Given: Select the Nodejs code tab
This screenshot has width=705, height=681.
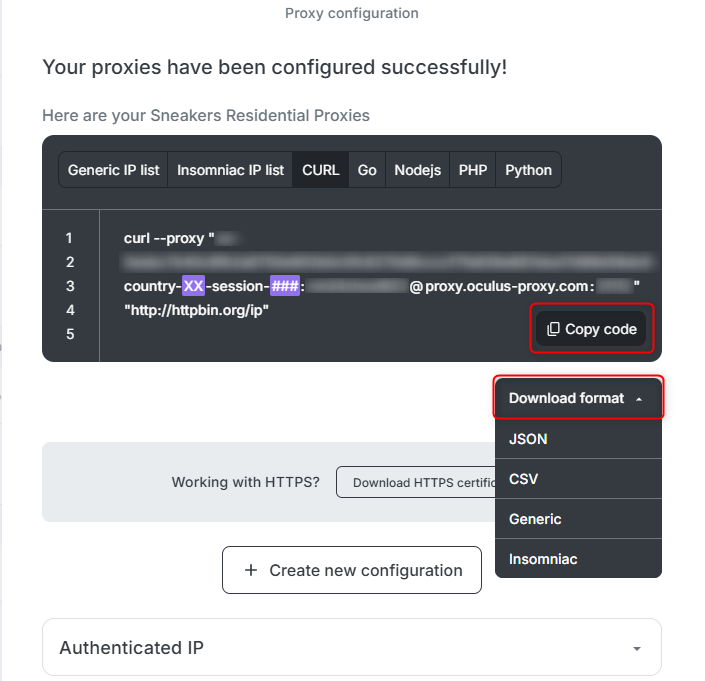Looking at the screenshot, I should (x=417, y=170).
